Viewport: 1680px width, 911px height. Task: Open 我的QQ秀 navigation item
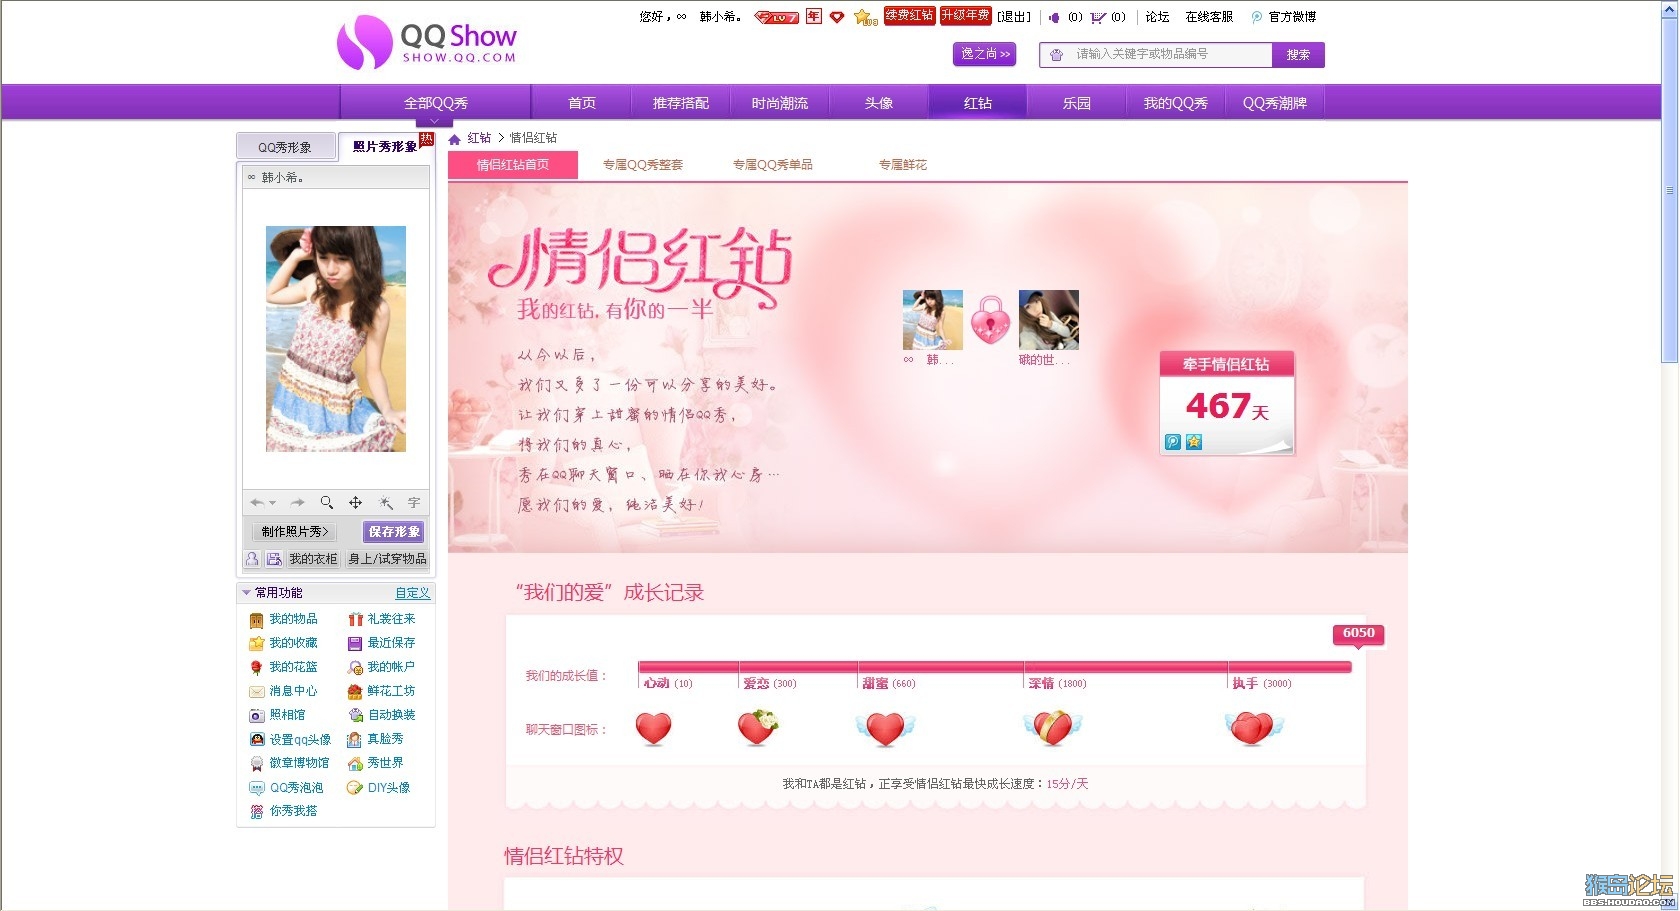1176,103
